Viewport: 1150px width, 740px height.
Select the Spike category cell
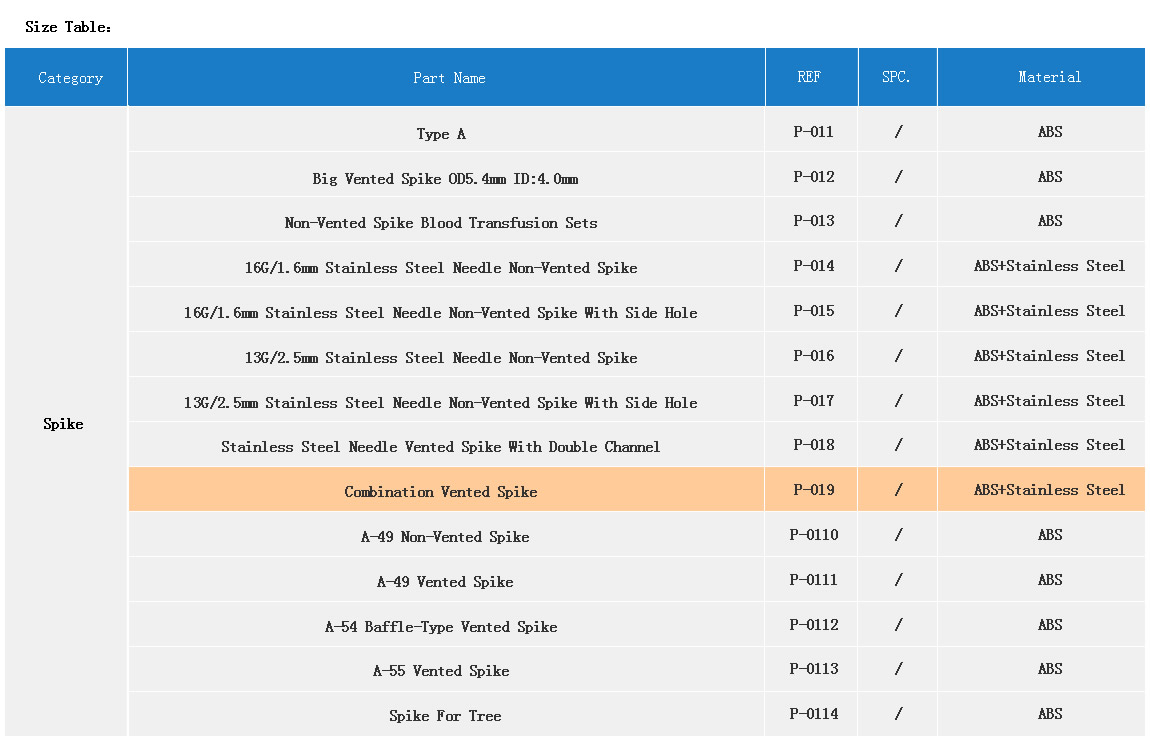pos(63,424)
